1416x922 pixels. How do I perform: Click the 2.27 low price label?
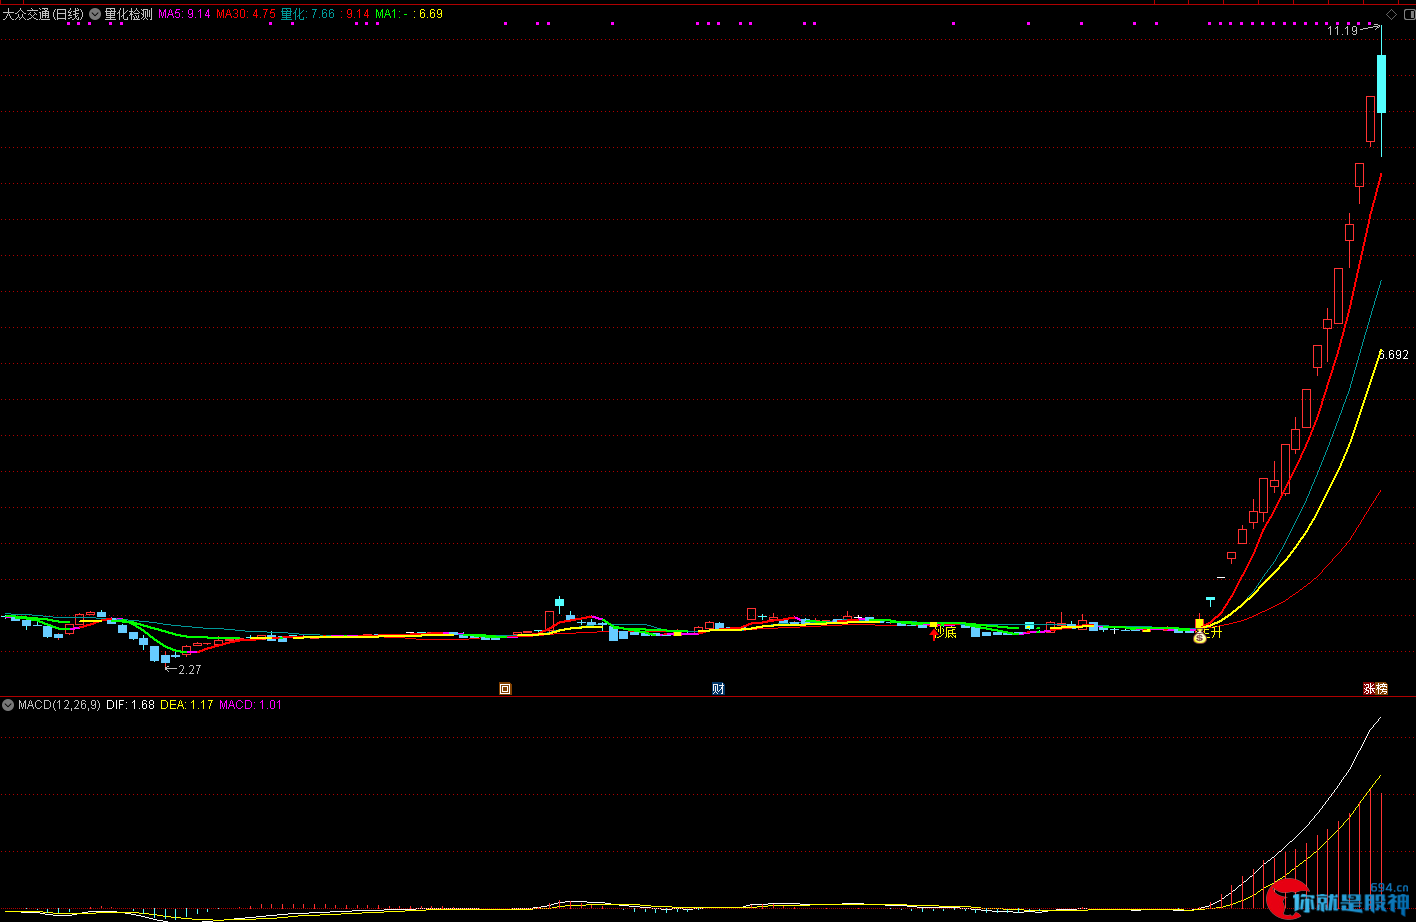(x=190, y=670)
